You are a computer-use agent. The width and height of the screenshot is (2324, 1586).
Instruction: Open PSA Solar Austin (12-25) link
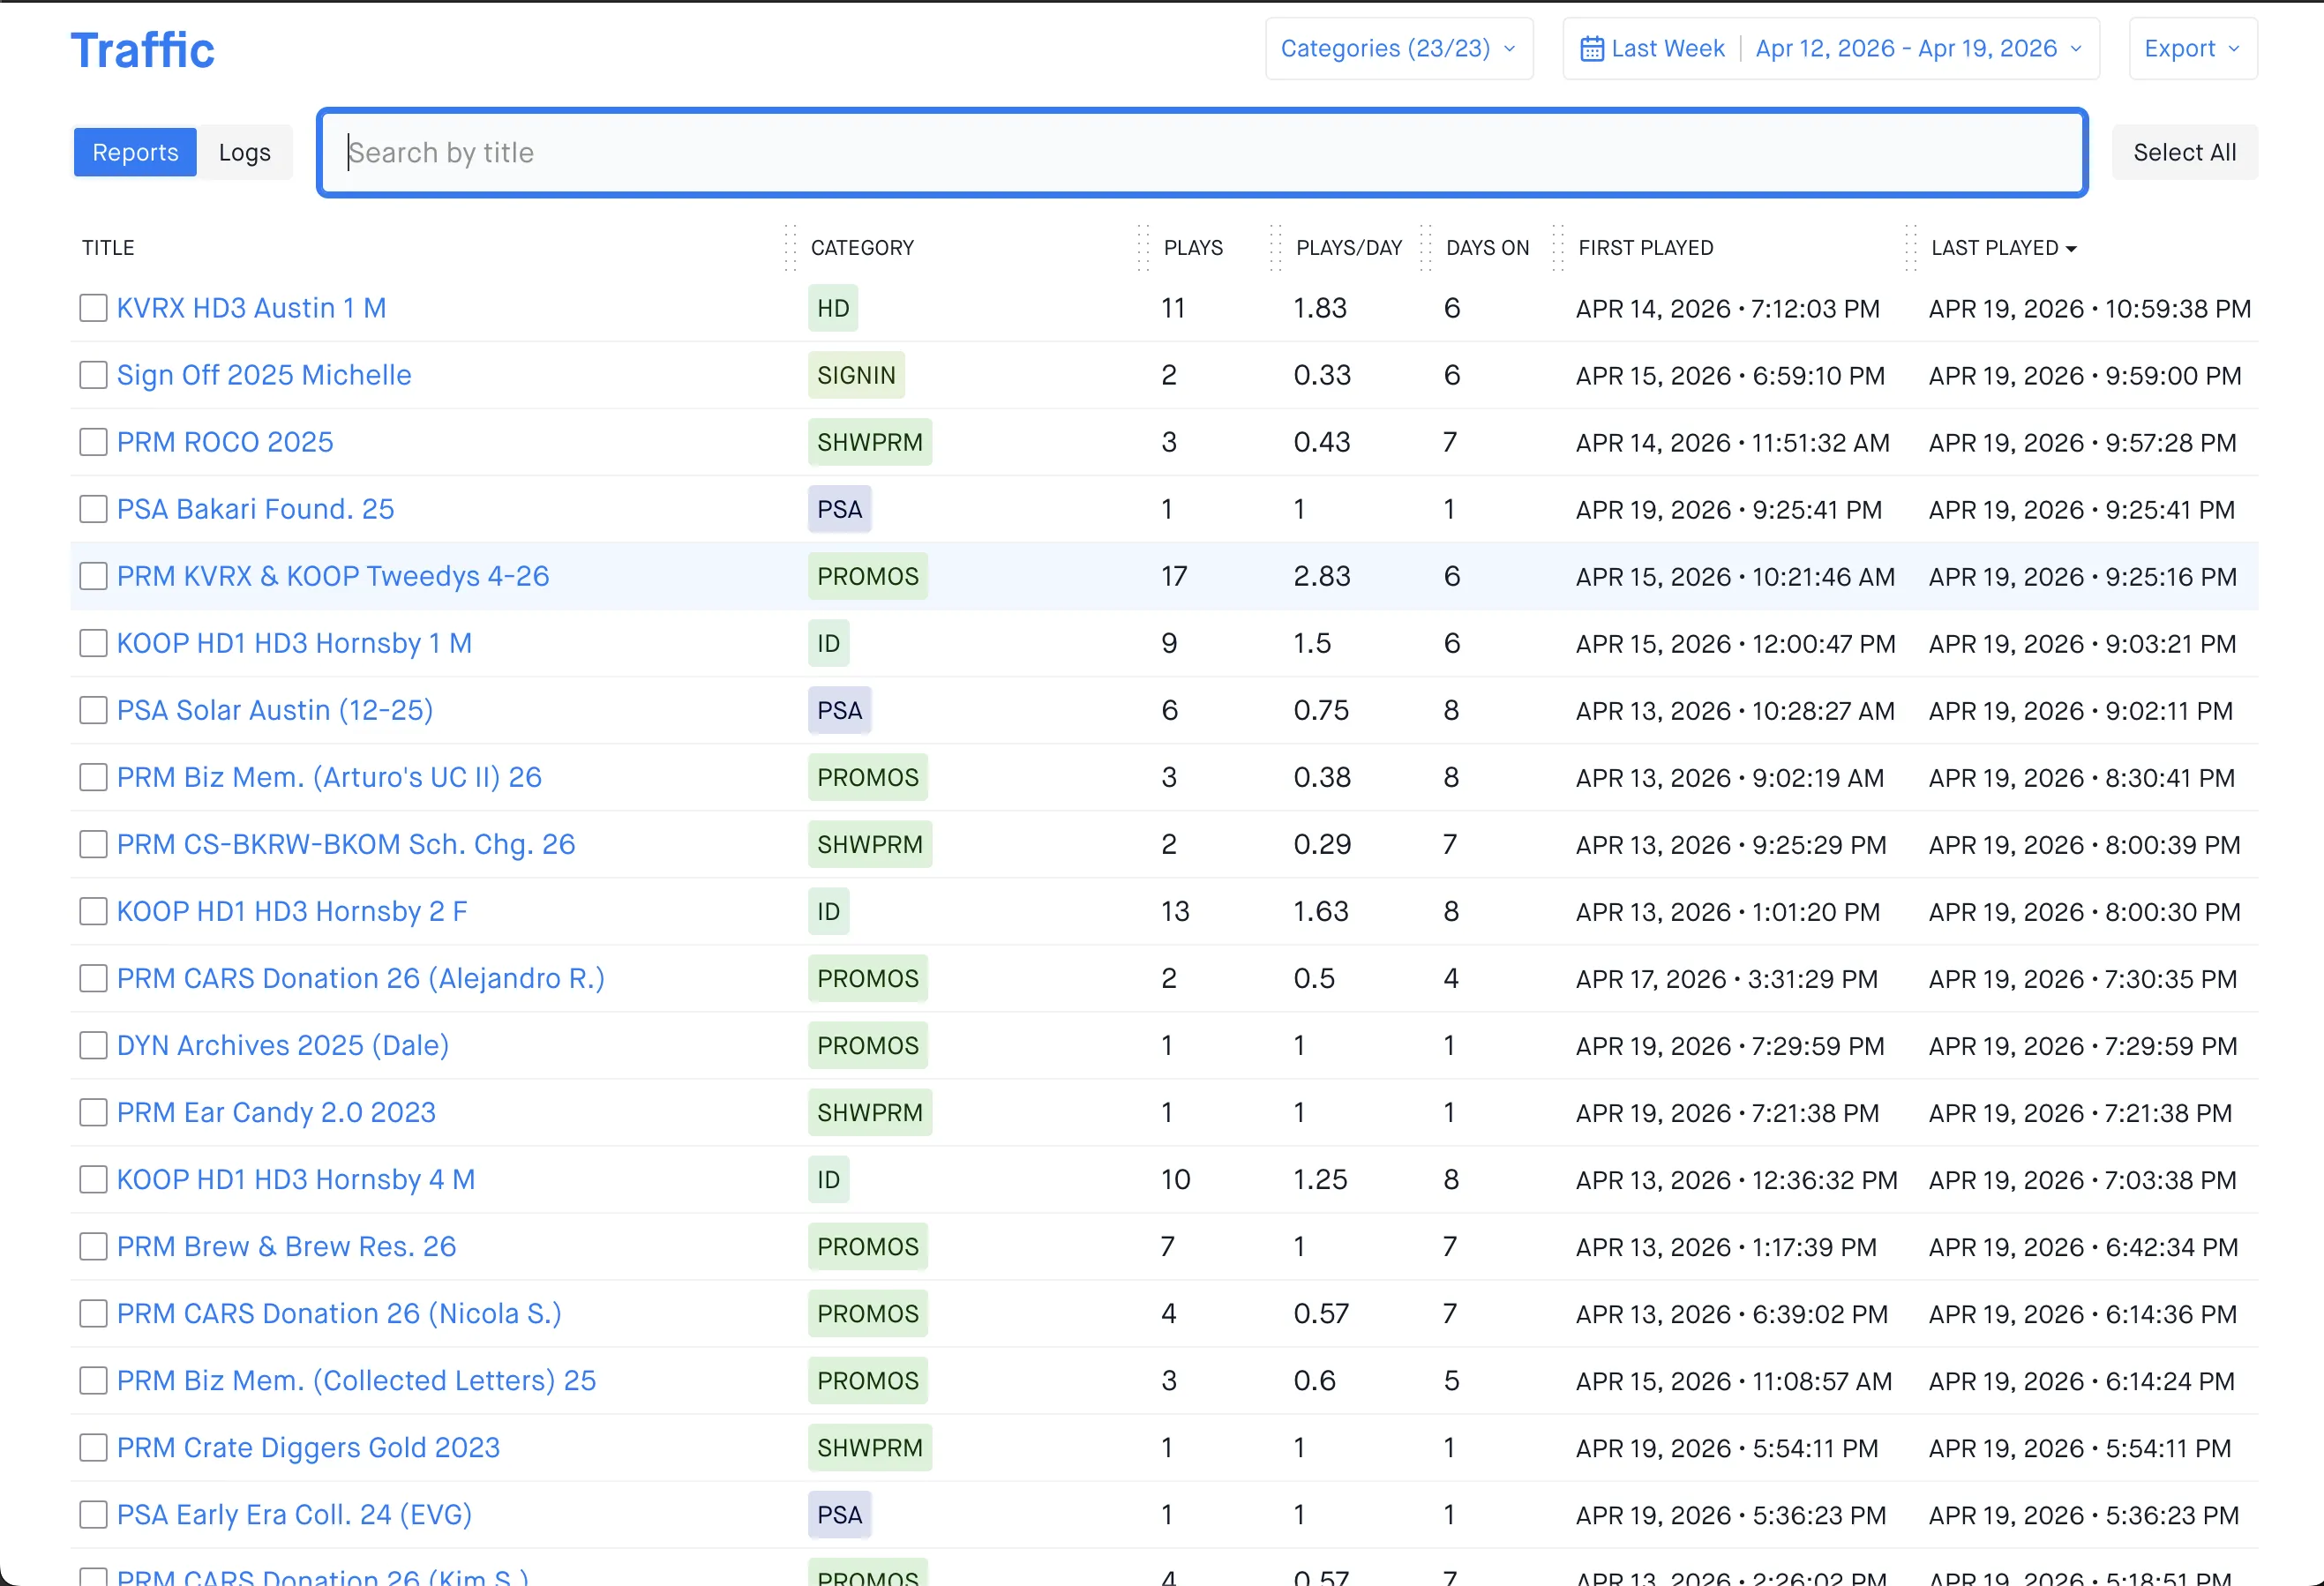point(275,710)
